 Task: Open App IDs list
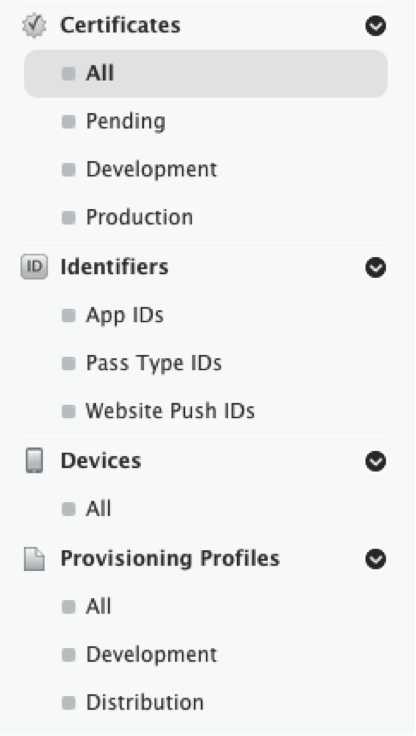pos(124,315)
